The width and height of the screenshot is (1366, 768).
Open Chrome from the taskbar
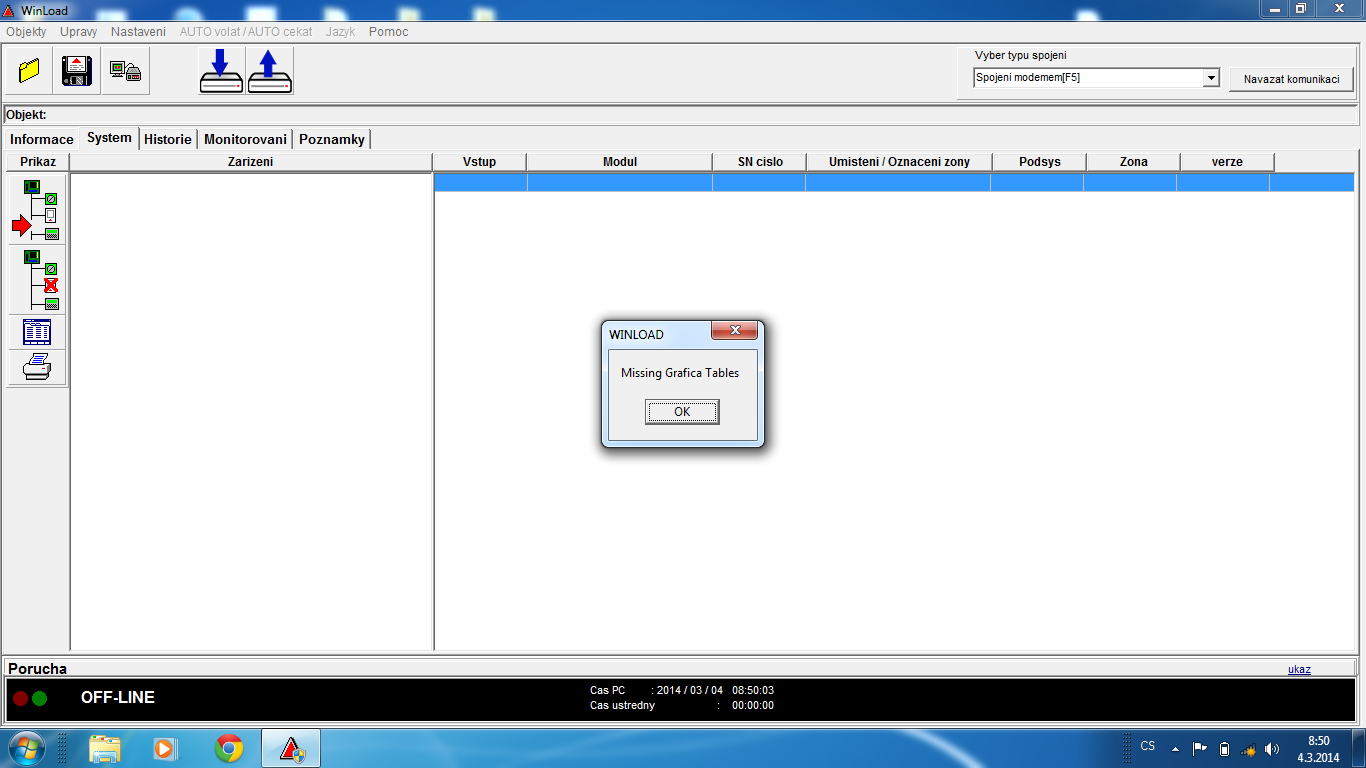coord(229,748)
